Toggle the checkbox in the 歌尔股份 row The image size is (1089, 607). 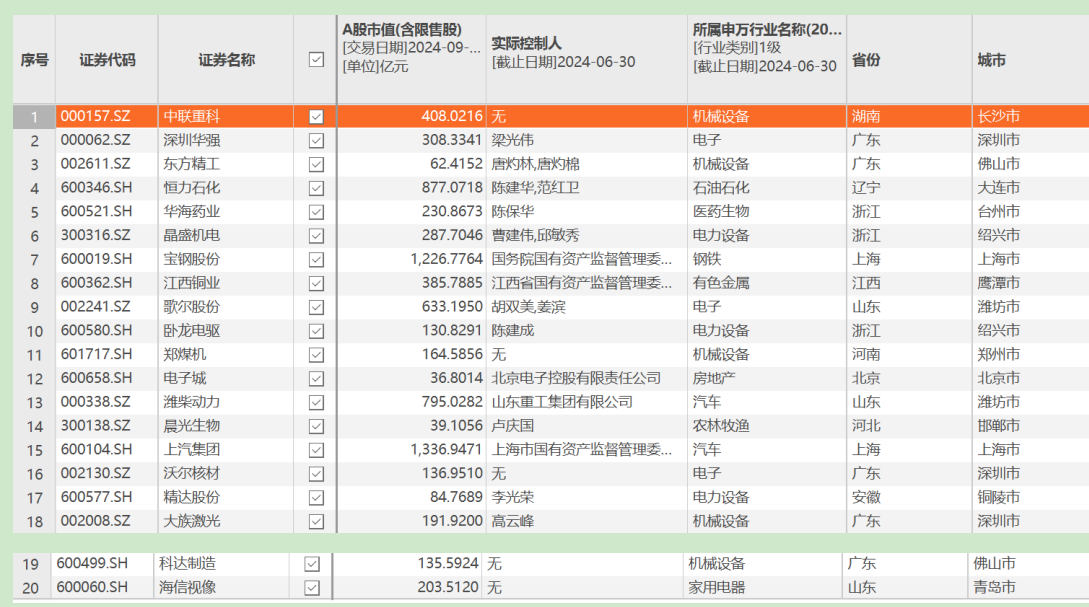[316, 307]
